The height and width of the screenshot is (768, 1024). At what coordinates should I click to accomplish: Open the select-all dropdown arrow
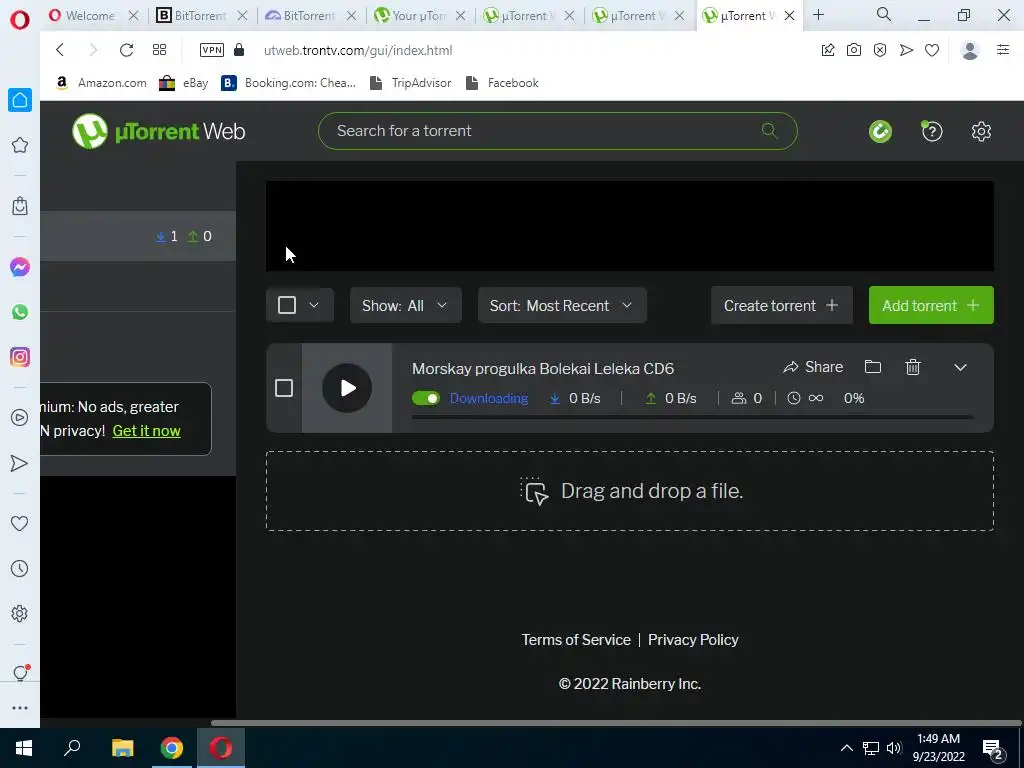314,305
